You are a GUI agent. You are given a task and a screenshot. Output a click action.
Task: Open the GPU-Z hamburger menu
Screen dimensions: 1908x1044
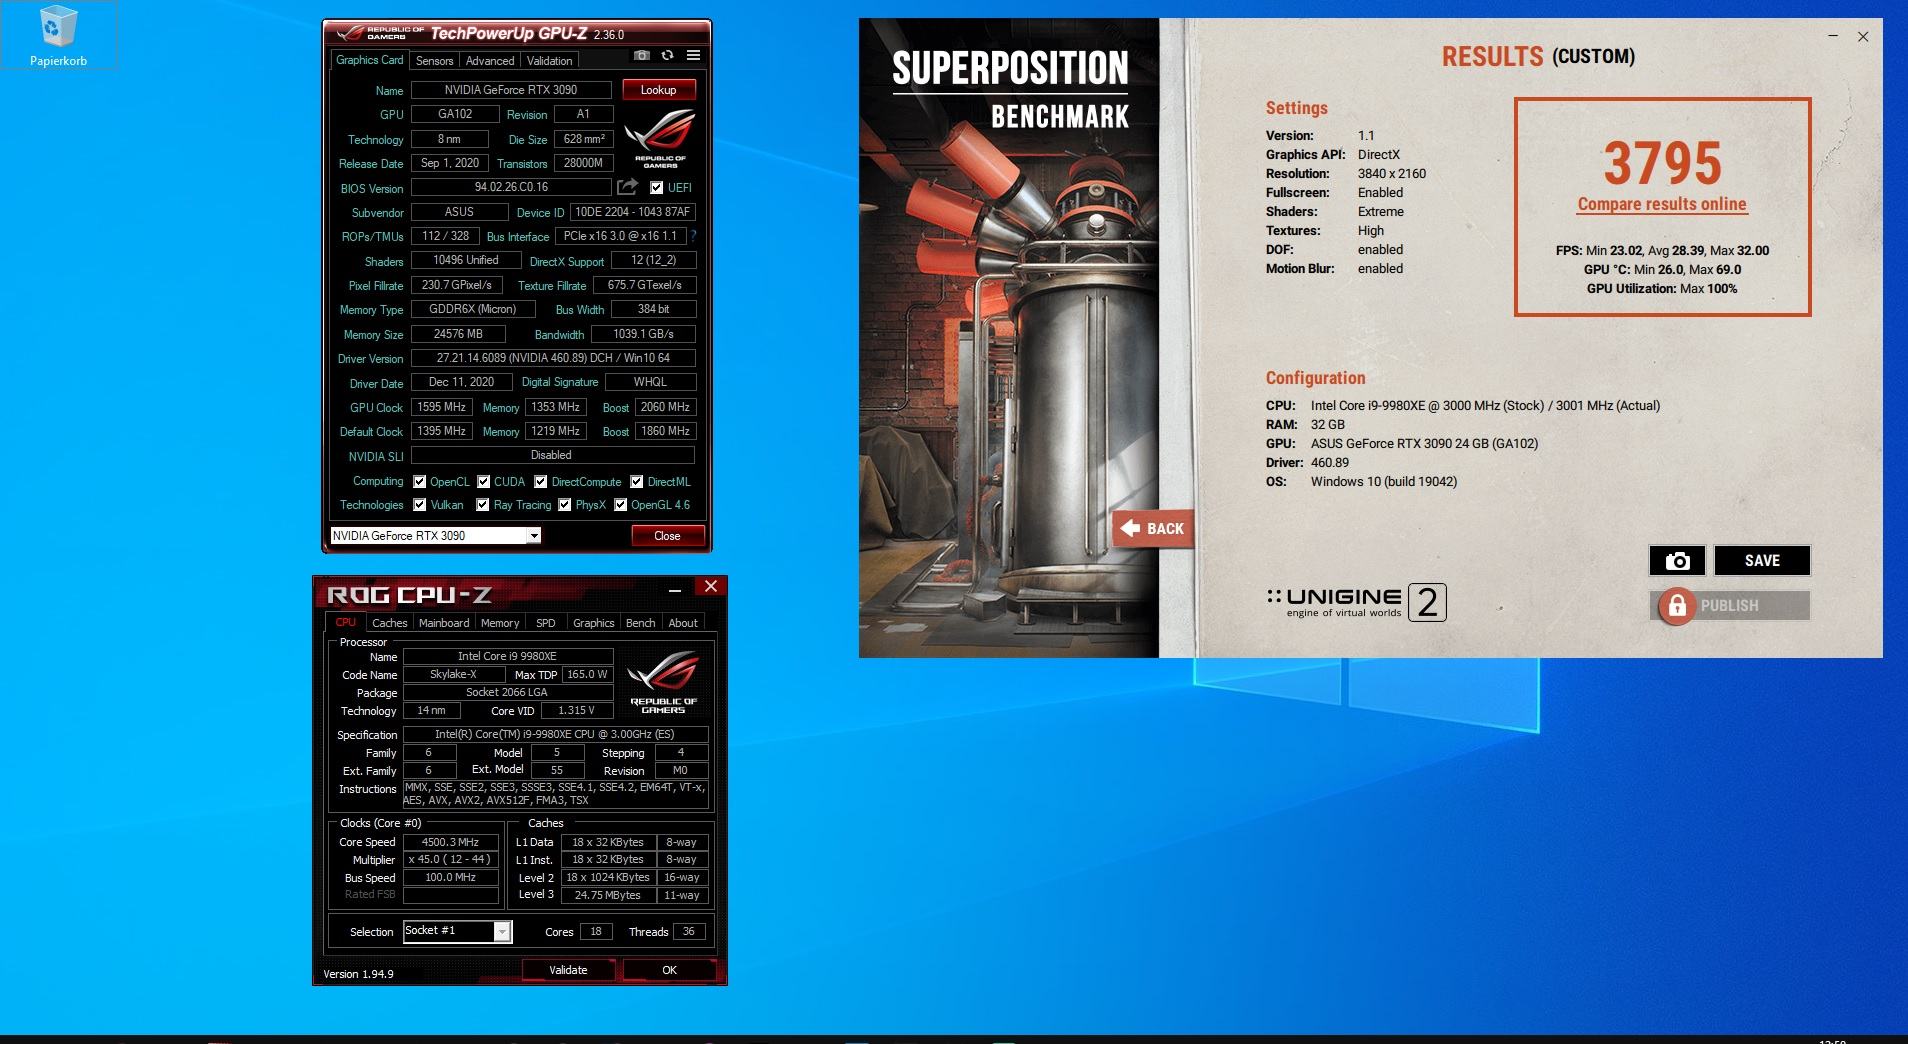coord(693,56)
